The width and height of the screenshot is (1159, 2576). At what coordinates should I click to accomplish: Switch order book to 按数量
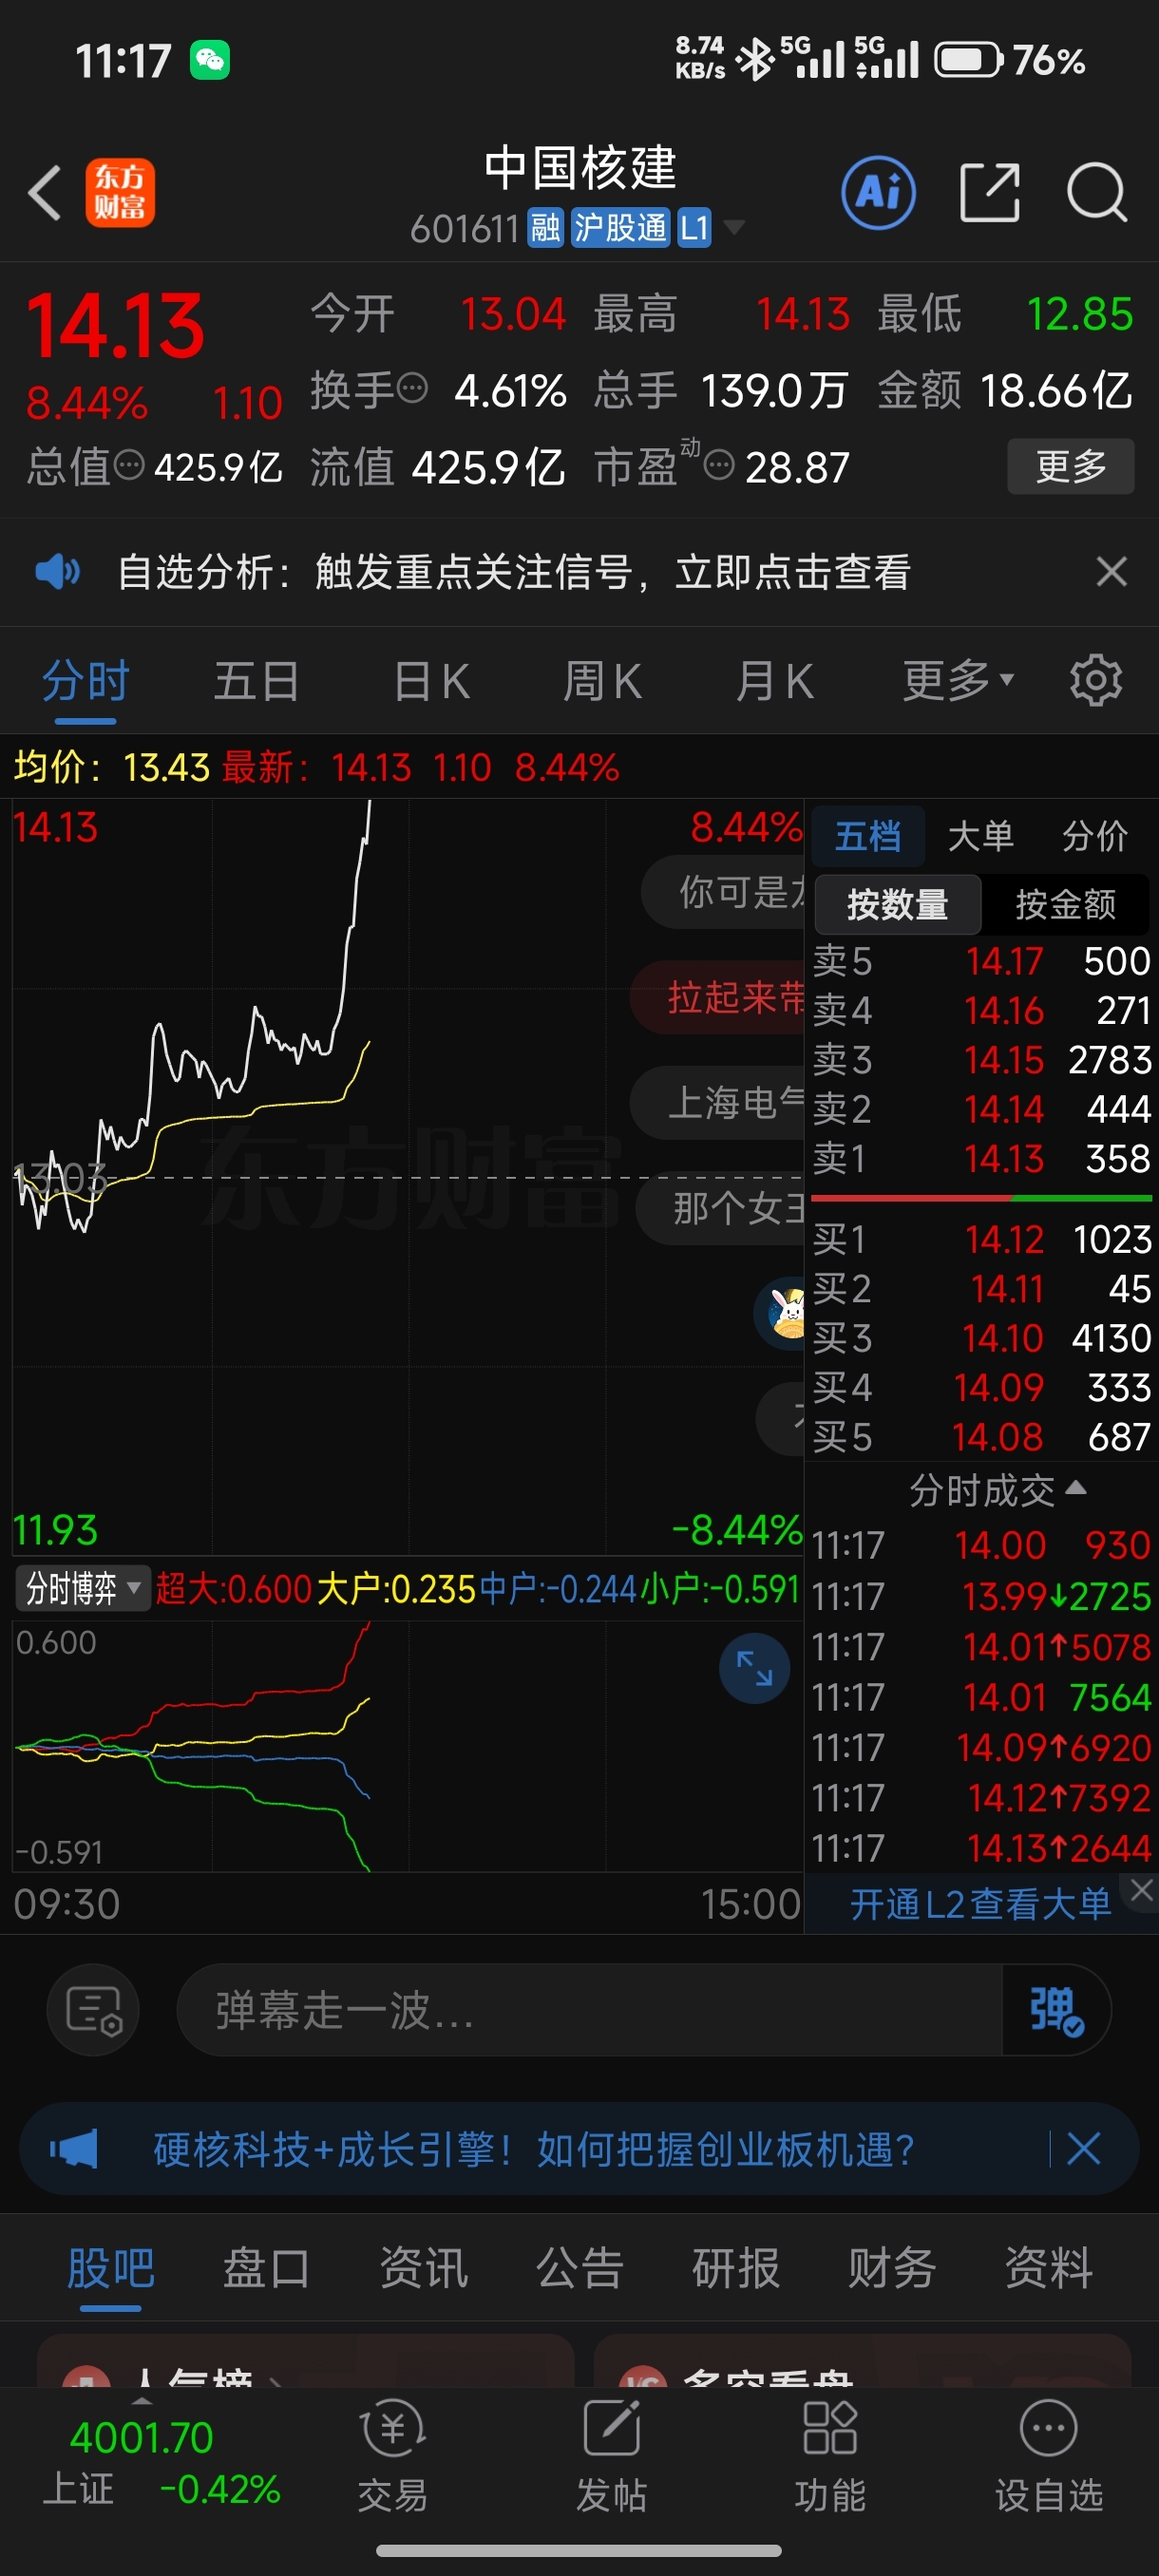tap(897, 904)
